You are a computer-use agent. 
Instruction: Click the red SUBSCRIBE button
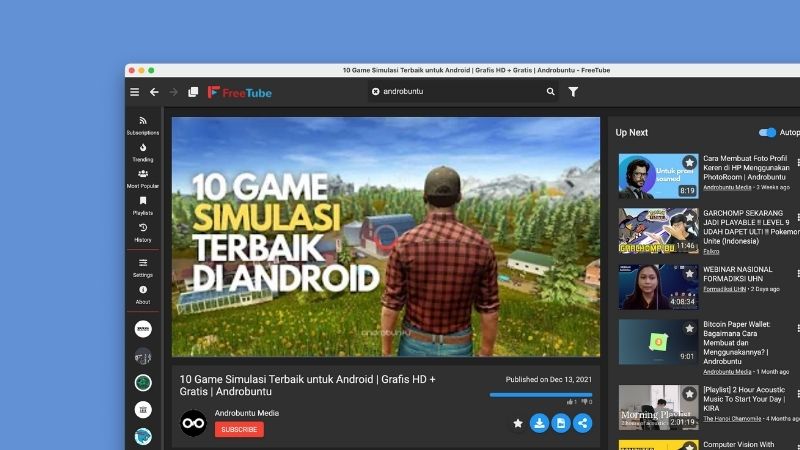tap(239, 430)
